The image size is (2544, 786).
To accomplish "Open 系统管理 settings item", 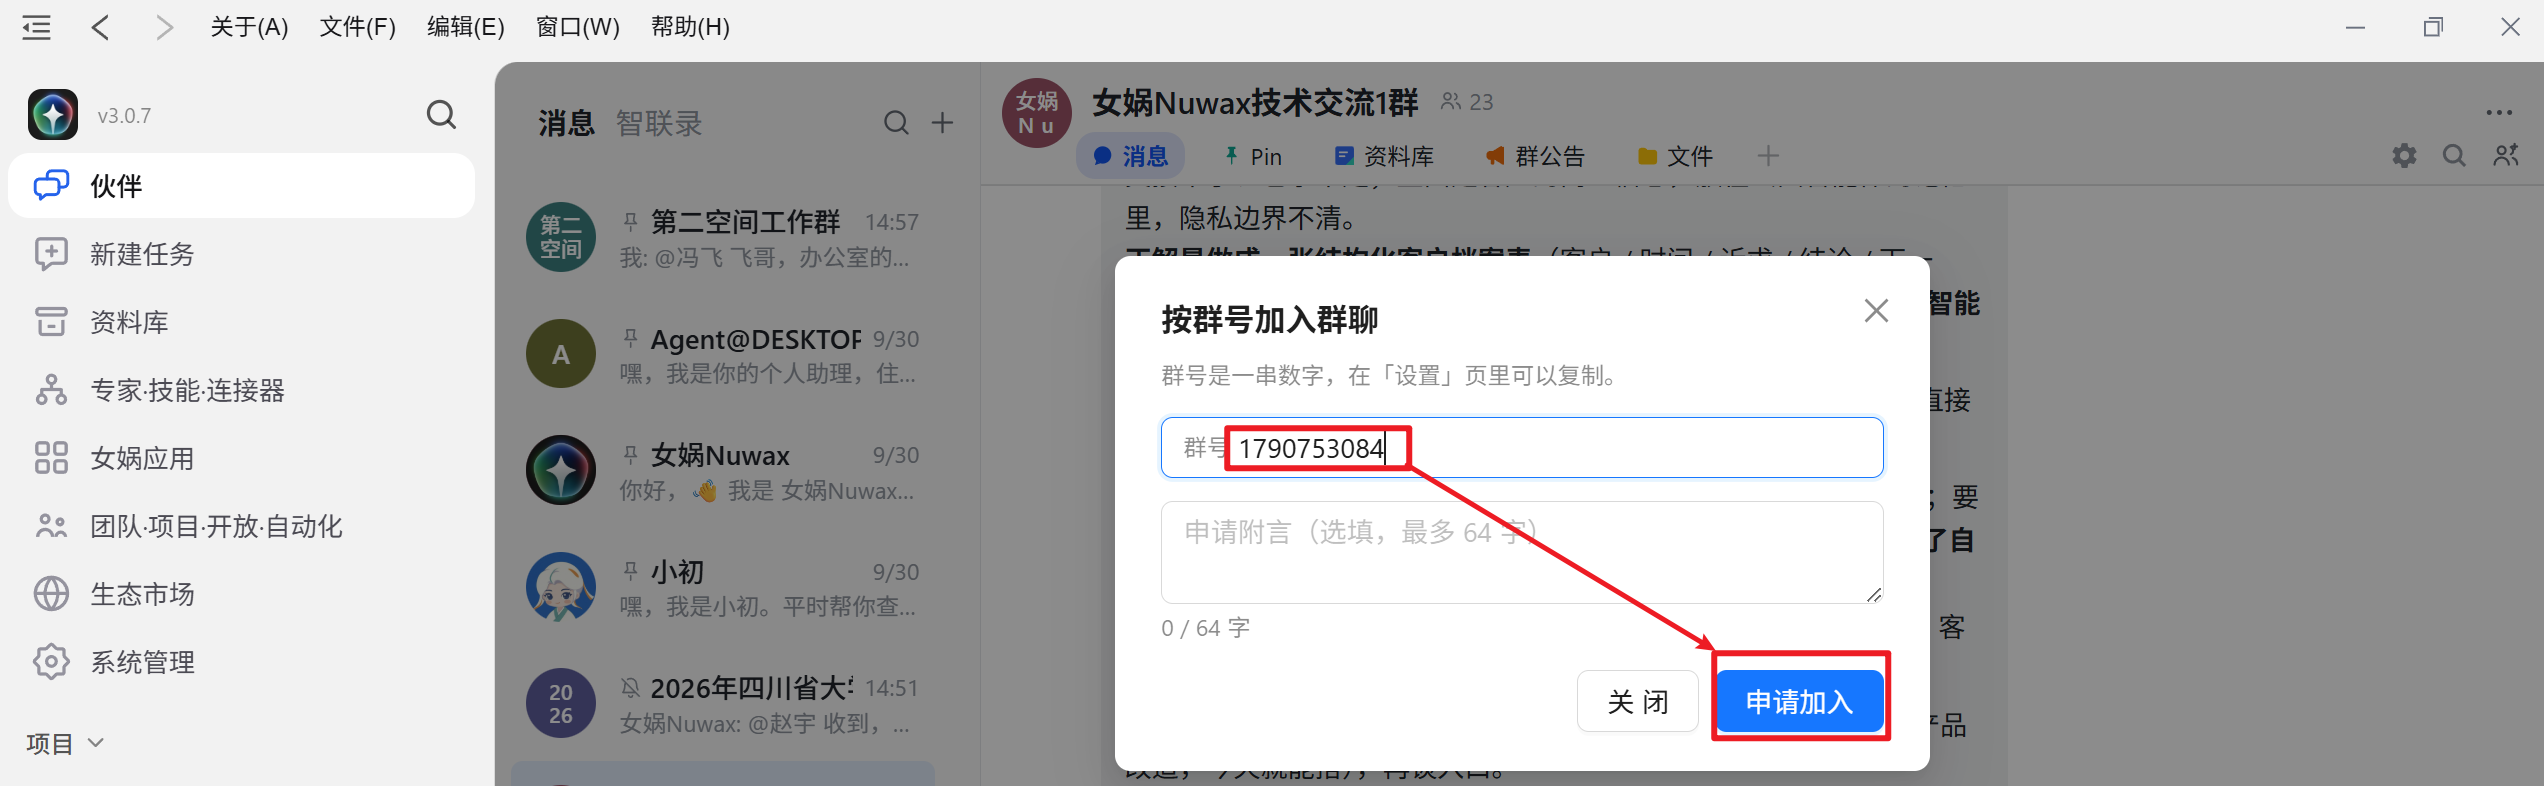I will pos(241,662).
